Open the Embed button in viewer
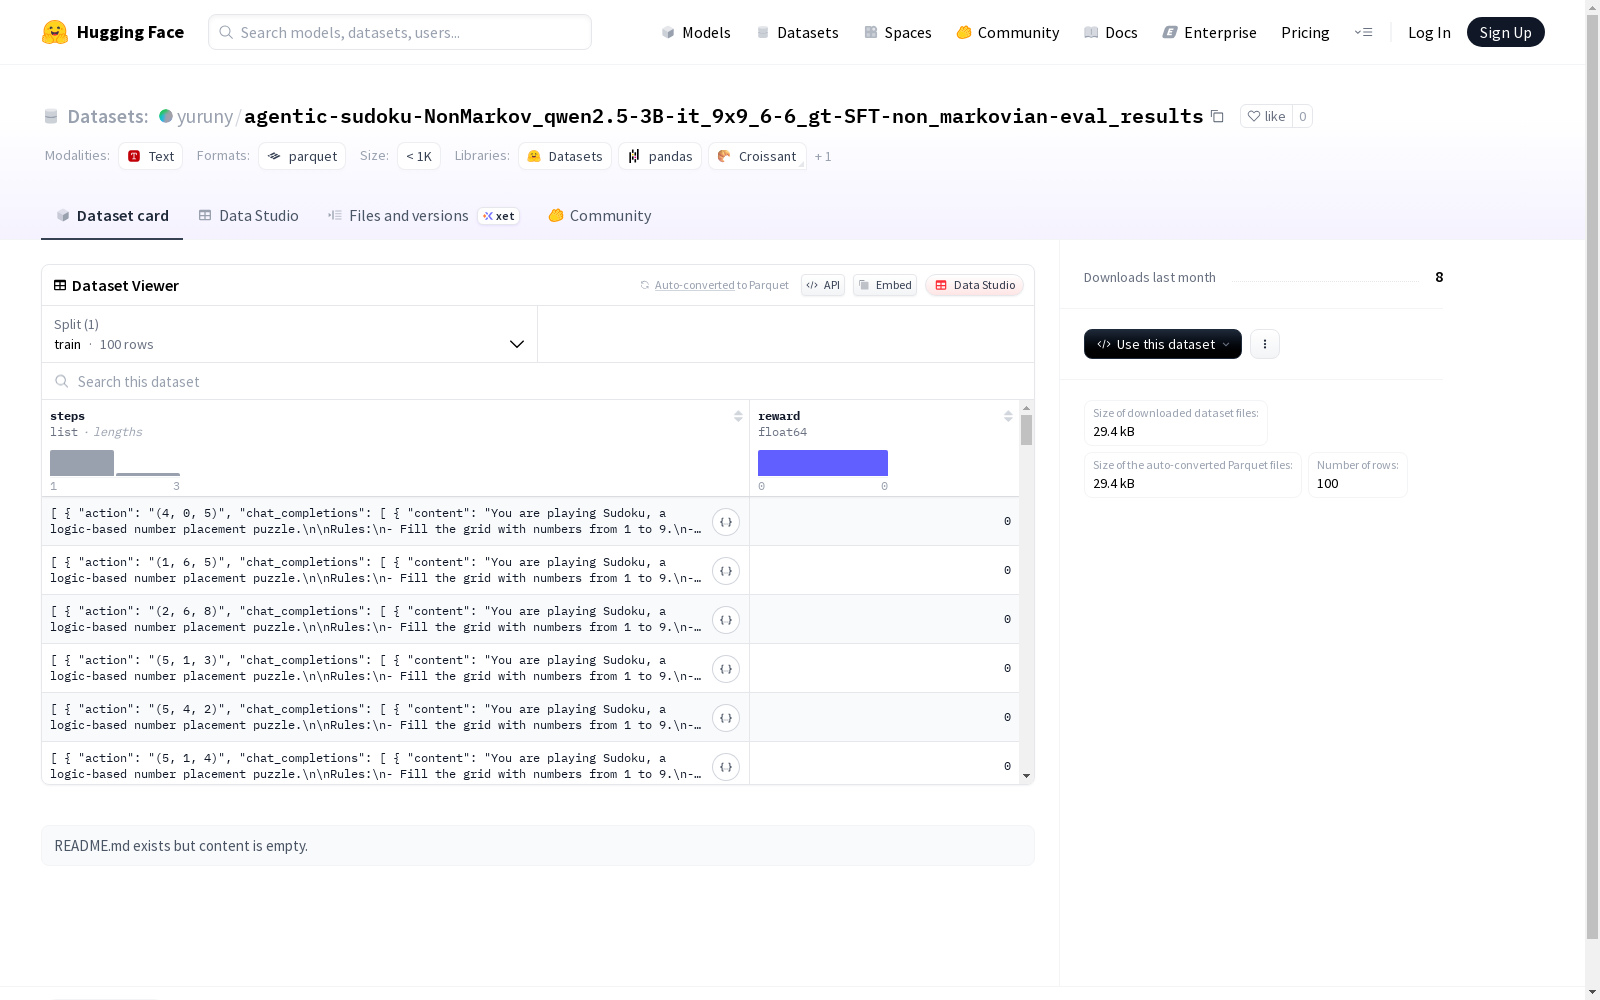Viewport: 1600px width, 1000px height. (885, 285)
